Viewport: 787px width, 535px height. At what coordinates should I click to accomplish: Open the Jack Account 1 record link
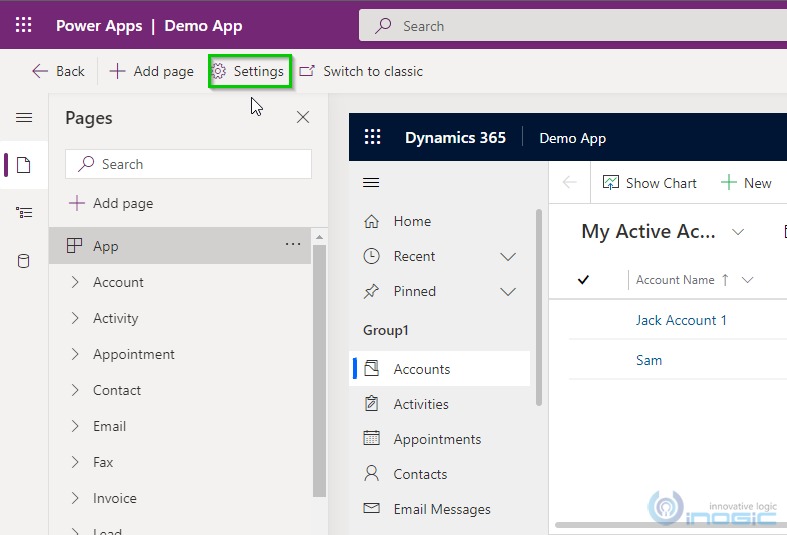coord(681,320)
